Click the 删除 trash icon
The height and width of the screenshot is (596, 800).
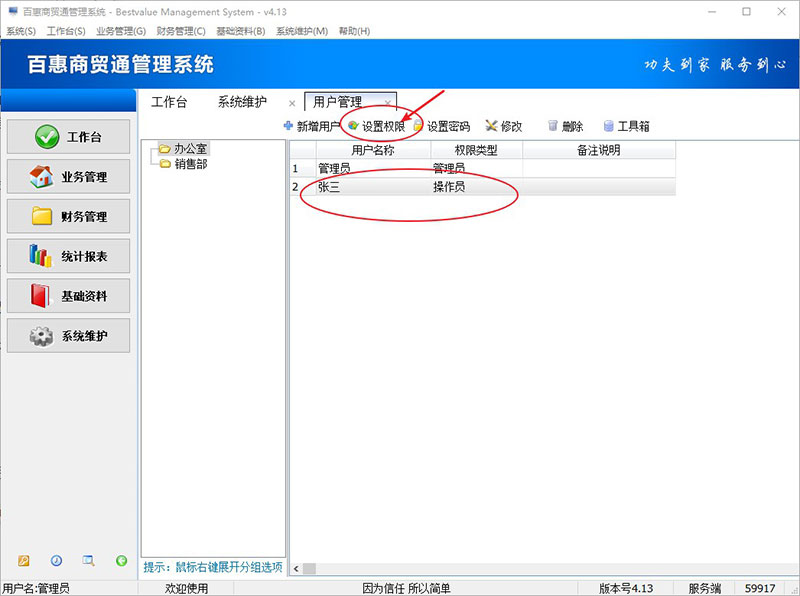pos(553,126)
